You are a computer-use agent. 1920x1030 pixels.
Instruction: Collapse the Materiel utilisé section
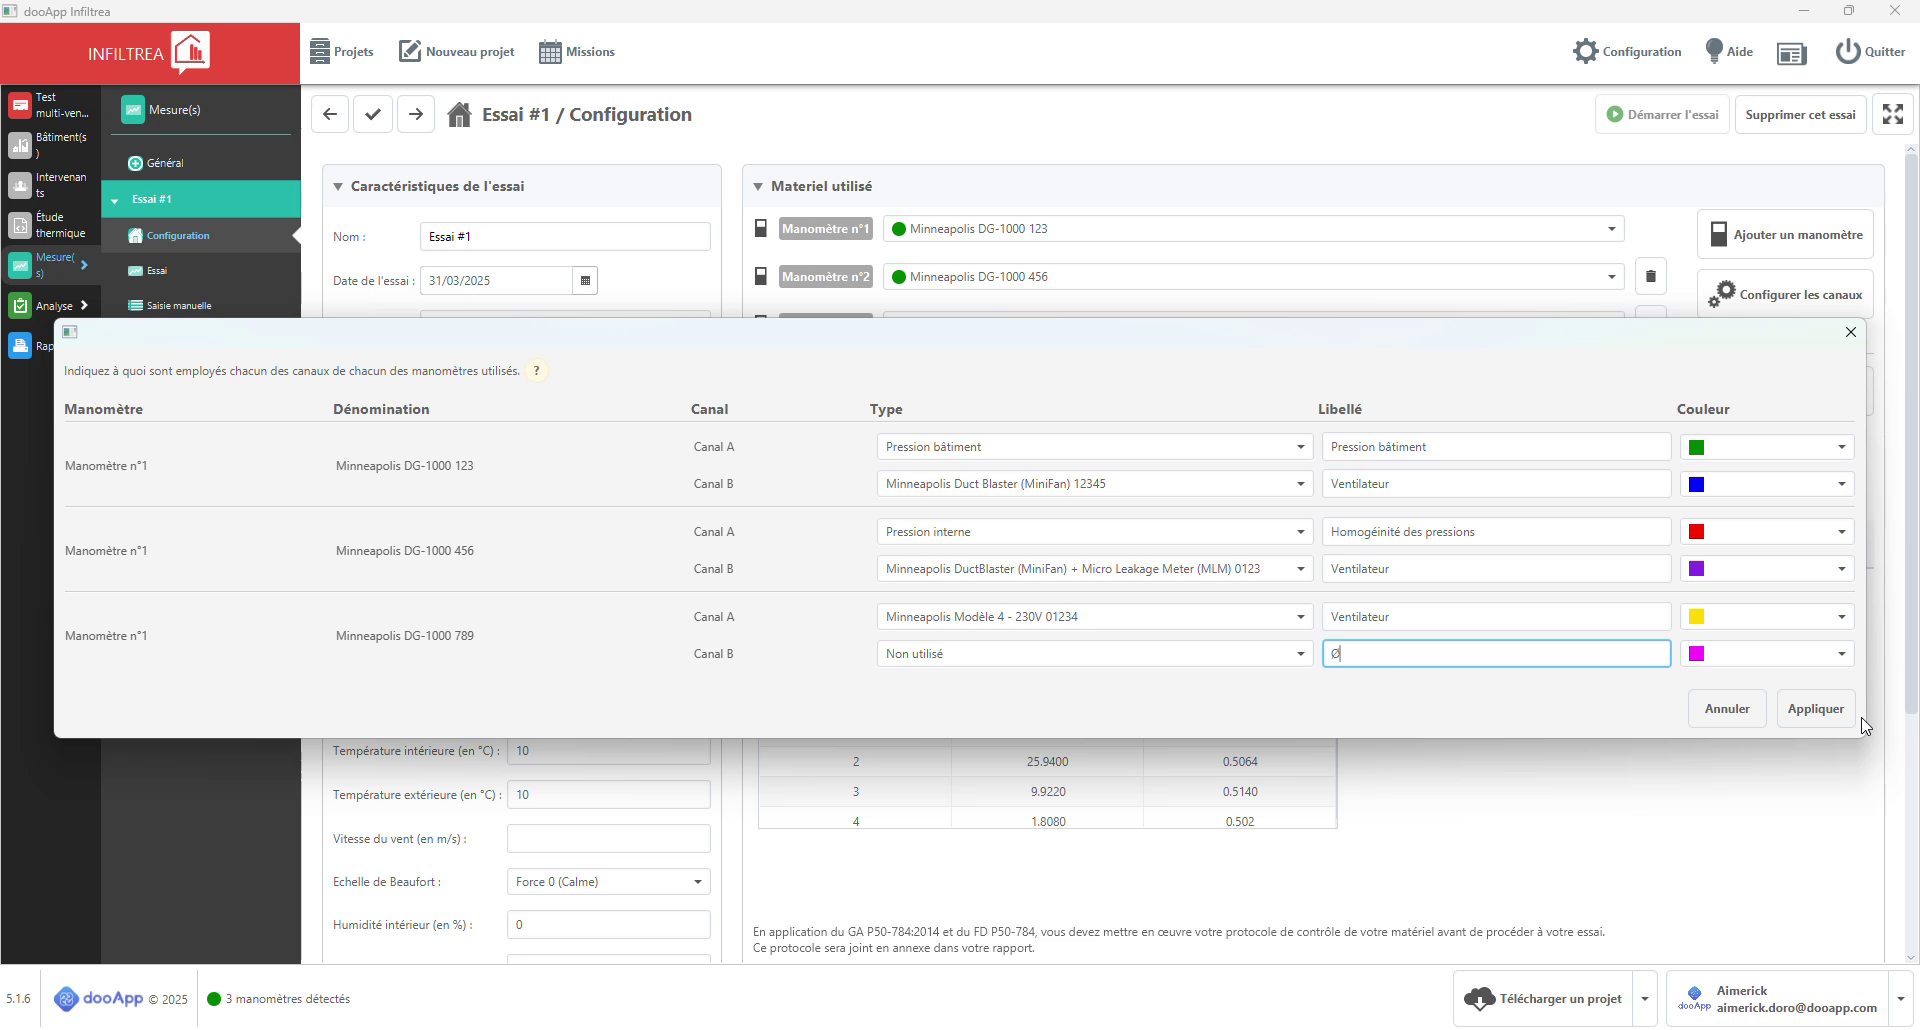coord(758,187)
